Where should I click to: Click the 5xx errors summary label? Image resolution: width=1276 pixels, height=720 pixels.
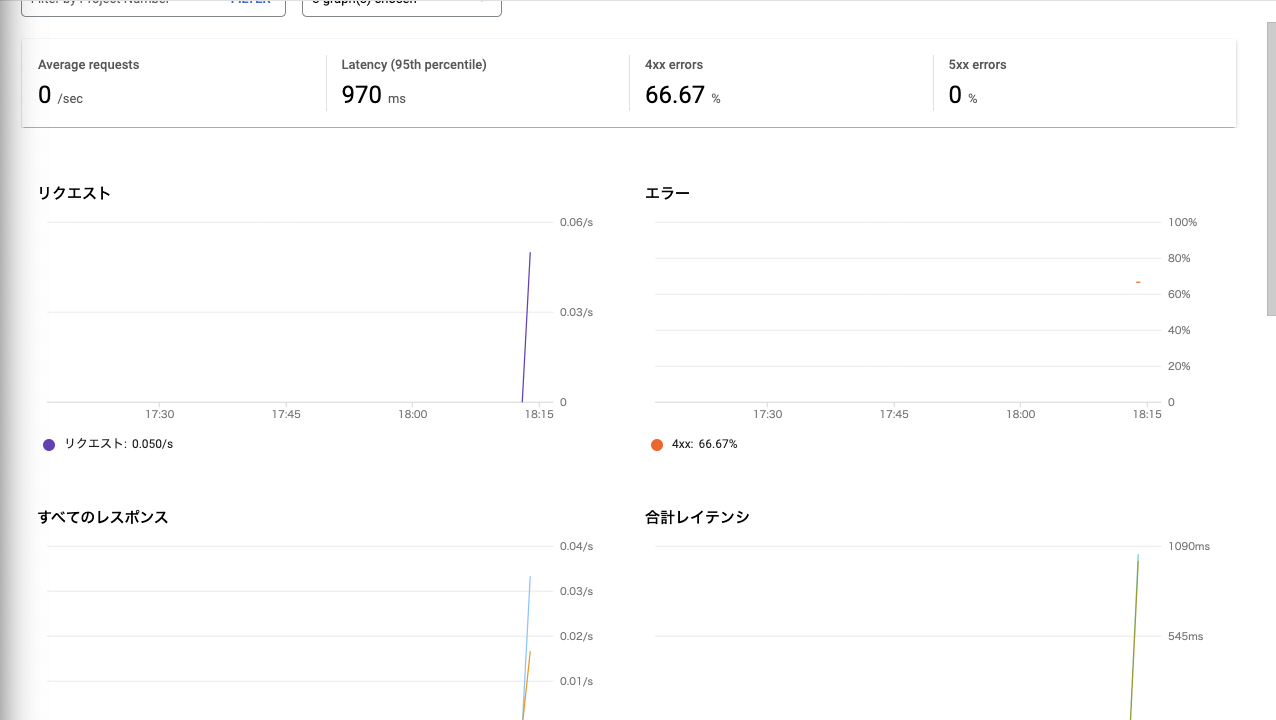coord(977,65)
